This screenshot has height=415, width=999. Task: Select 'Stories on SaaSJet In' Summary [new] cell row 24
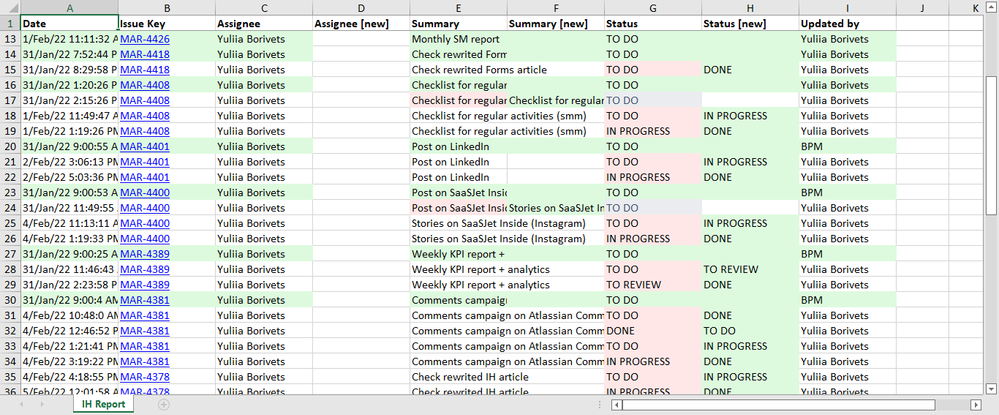pos(556,208)
